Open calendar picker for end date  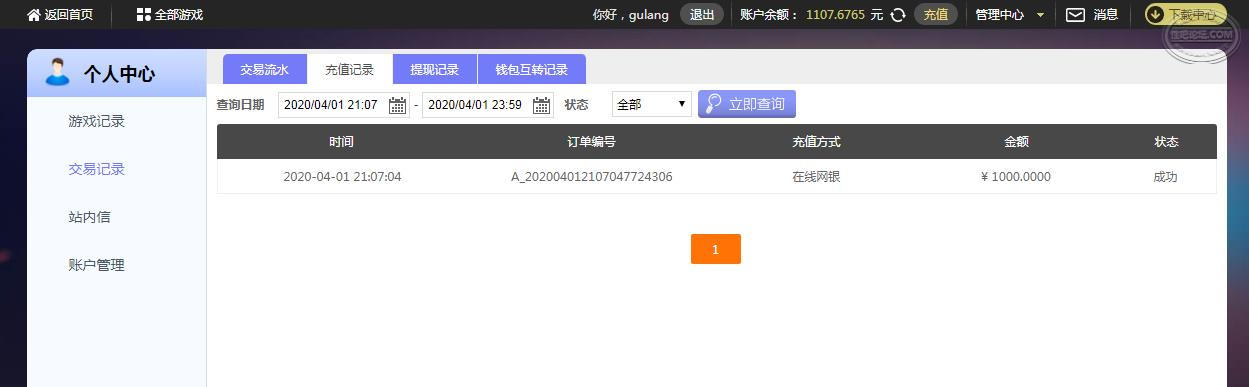pyautogui.click(x=541, y=105)
